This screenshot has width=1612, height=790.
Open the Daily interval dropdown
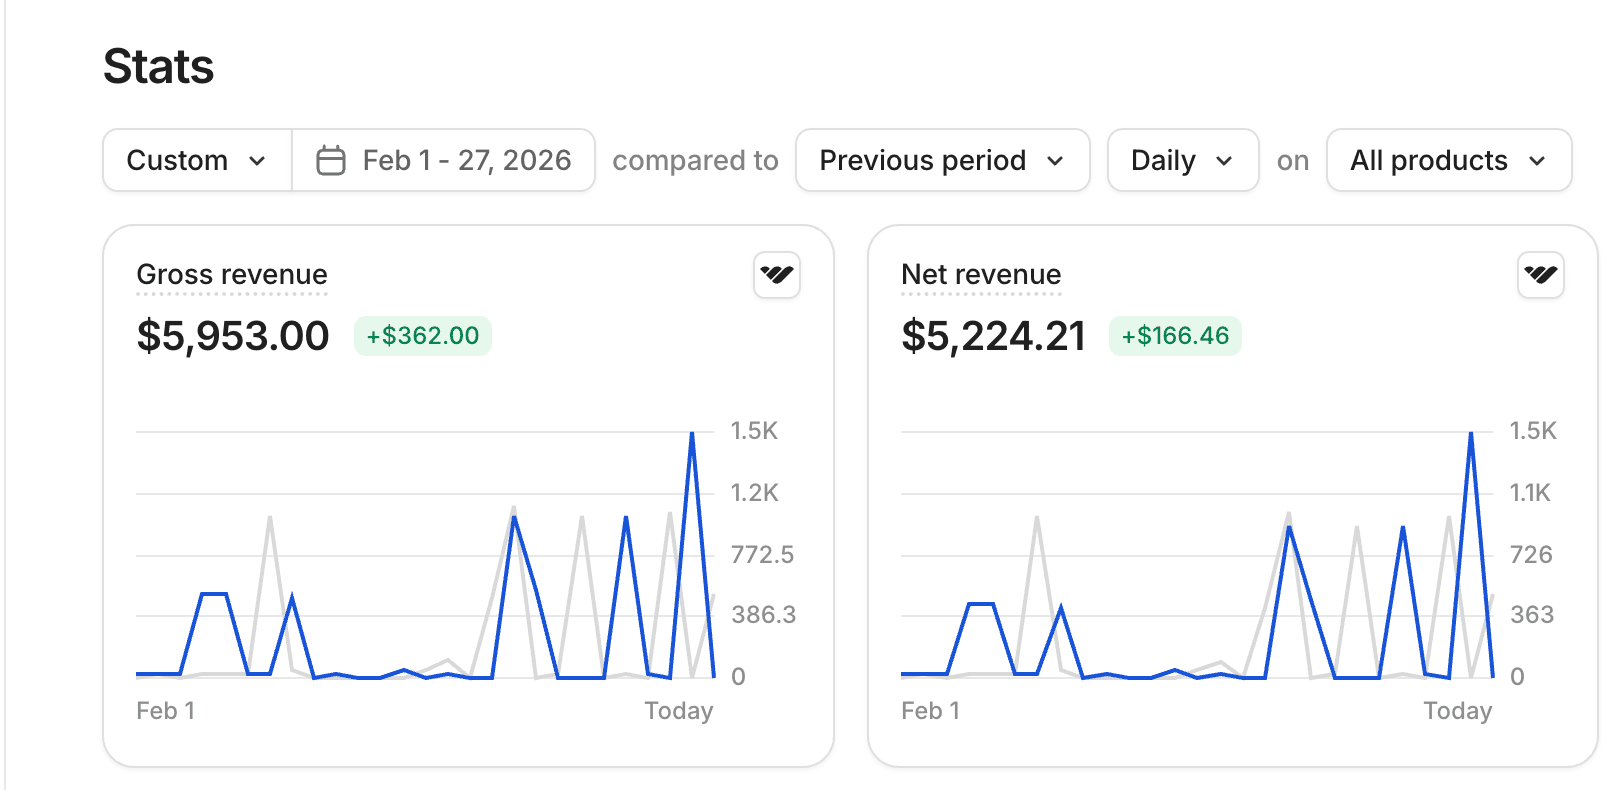[1181, 160]
